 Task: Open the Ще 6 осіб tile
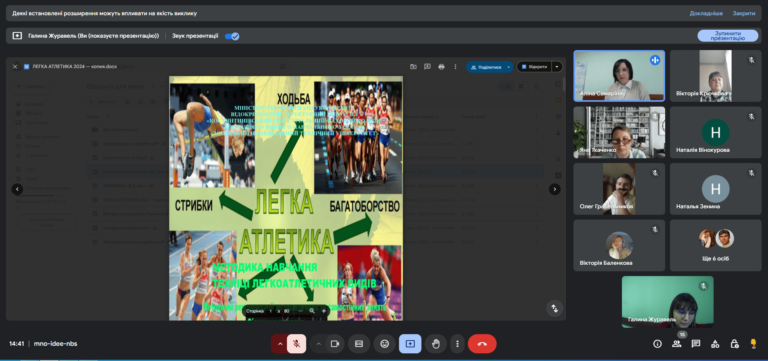715,245
